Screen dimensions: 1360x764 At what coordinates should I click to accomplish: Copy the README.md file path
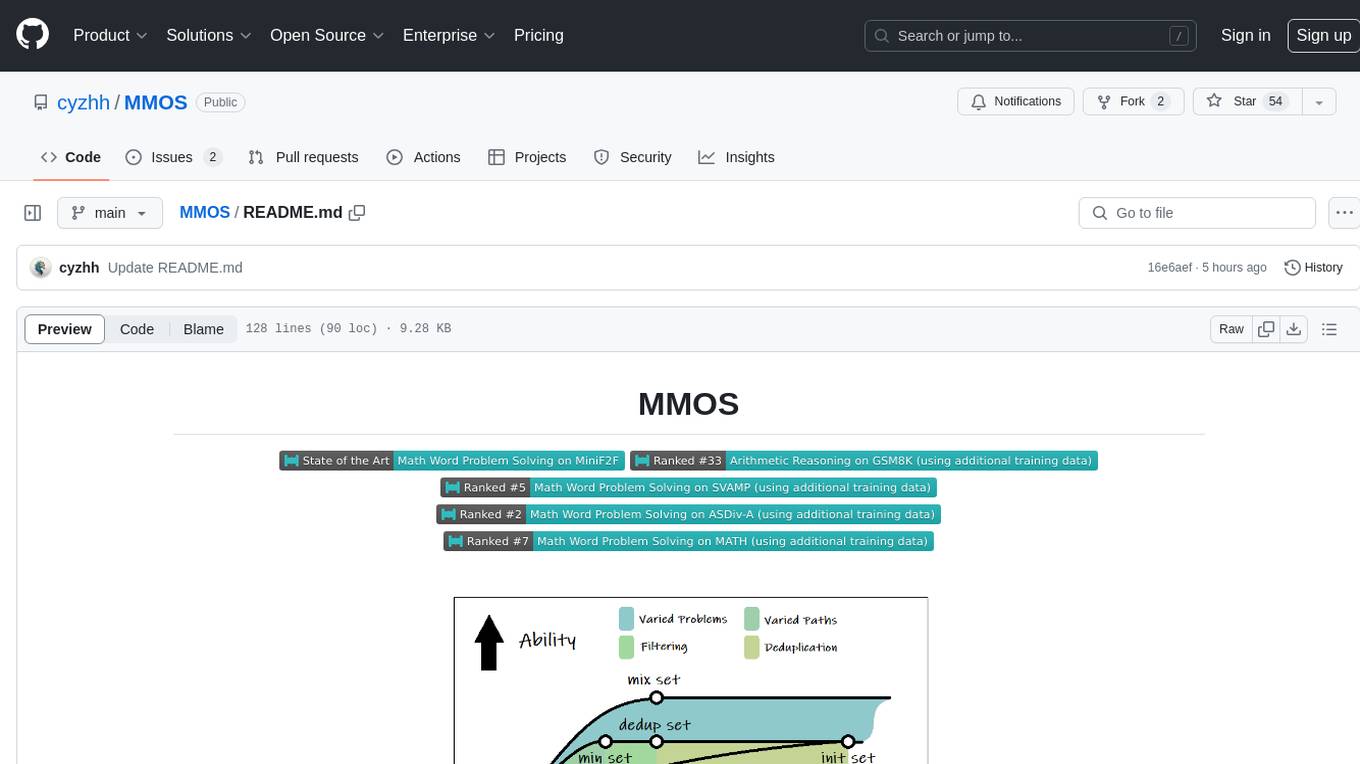pyautogui.click(x=357, y=213)
